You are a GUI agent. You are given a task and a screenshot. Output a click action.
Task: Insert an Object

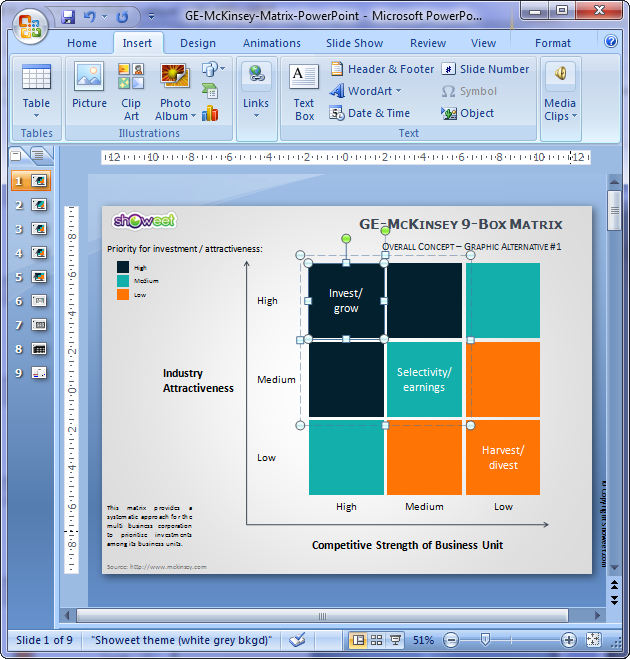click(x=467, y=113)
